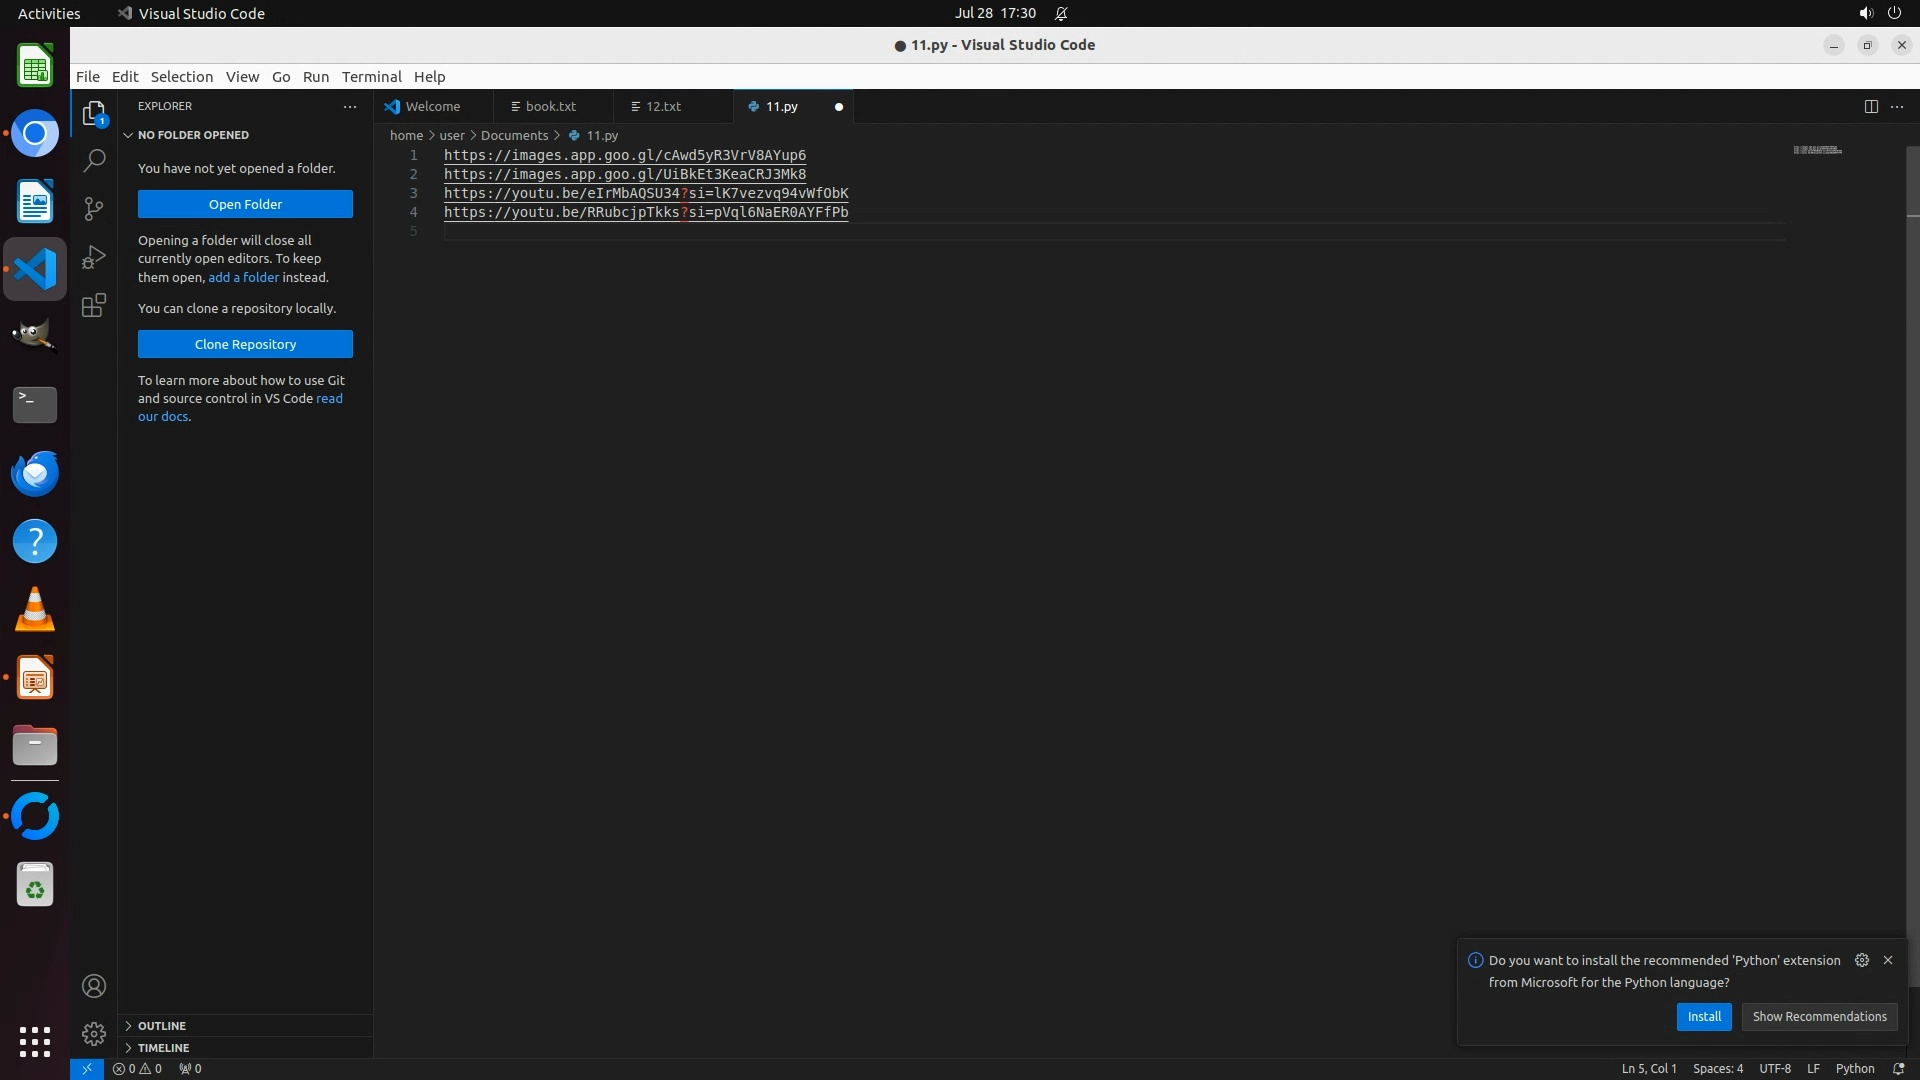This screenshot has width=1920, height=1080.
Task: Click the editor minimap preview
Action: [1817, 150]
